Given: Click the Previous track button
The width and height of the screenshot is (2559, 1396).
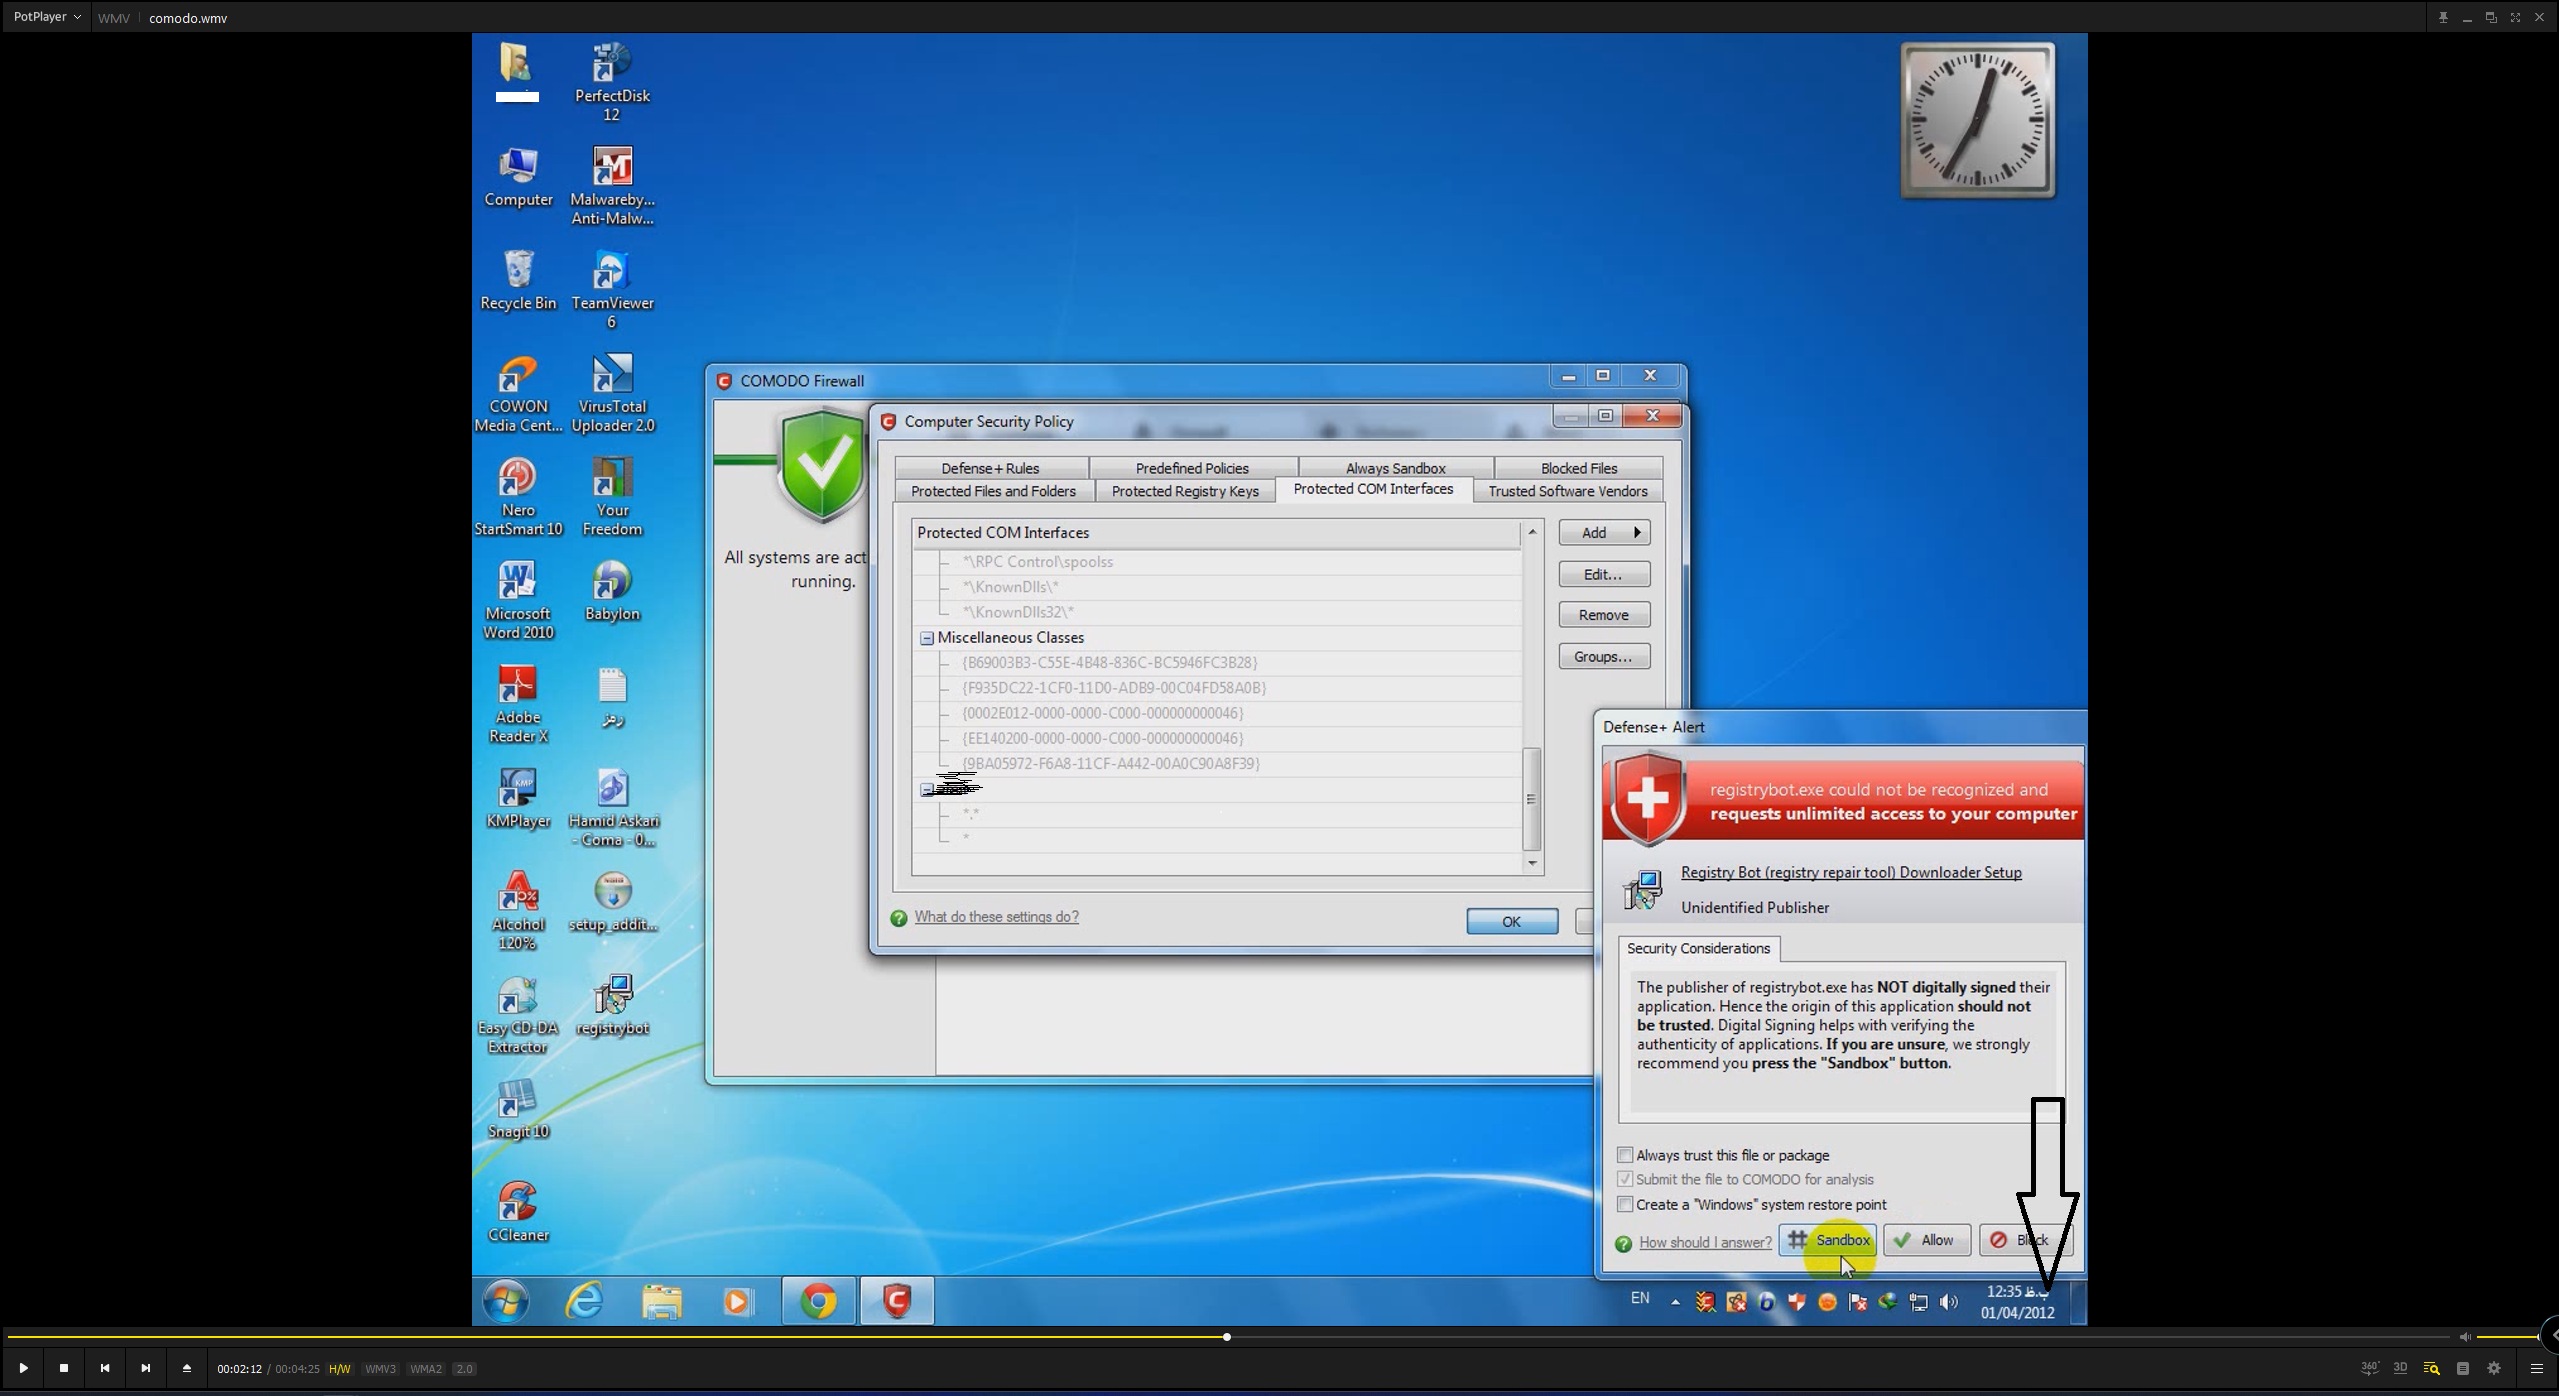Looking at the screenshot, I should [x=105, y=1368].
